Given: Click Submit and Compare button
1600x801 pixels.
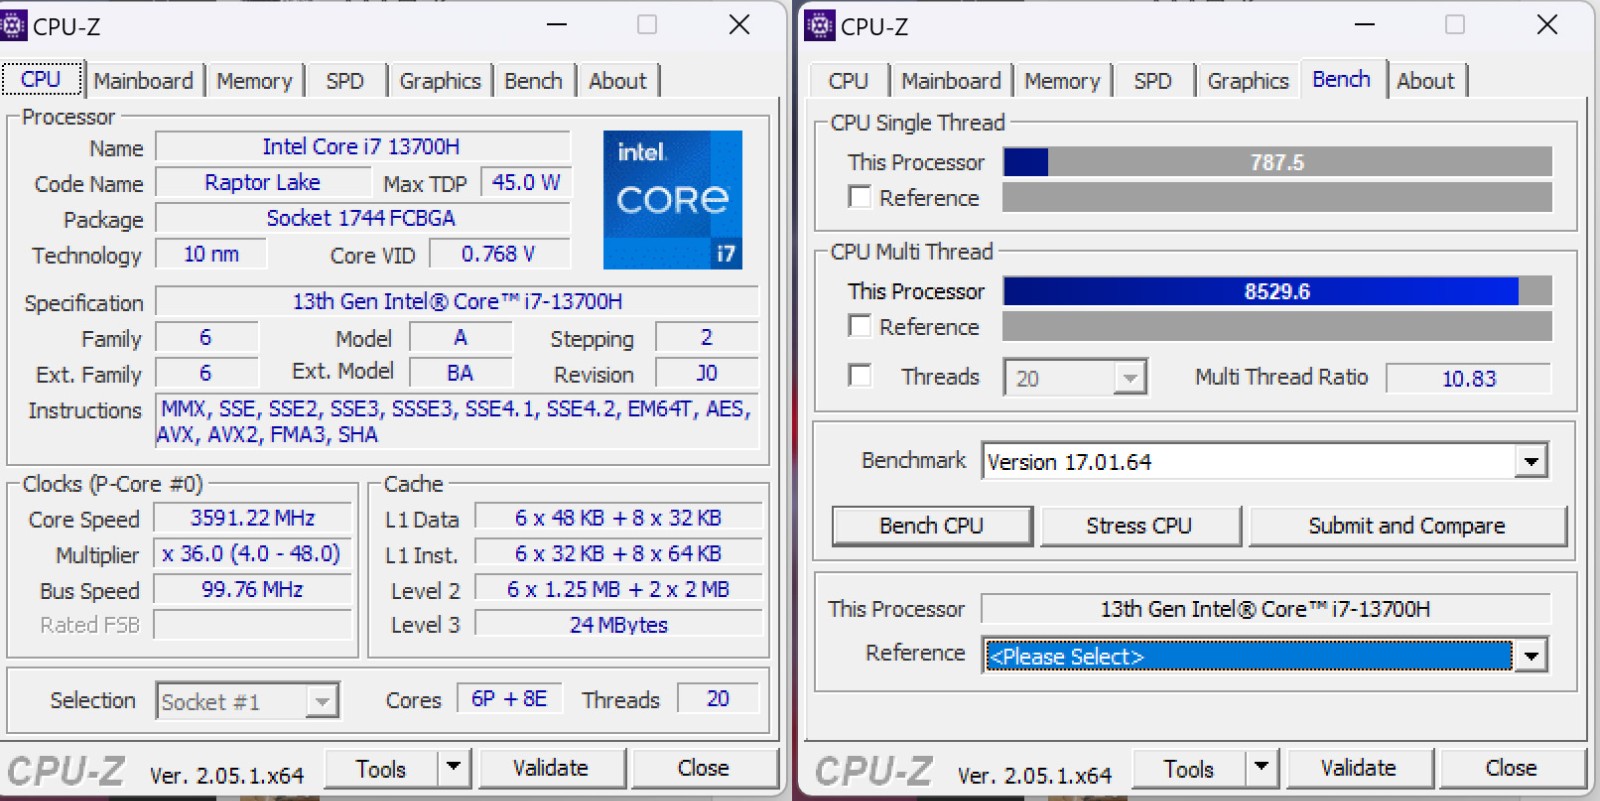Looking at the screenshot, I should 1407,525.
